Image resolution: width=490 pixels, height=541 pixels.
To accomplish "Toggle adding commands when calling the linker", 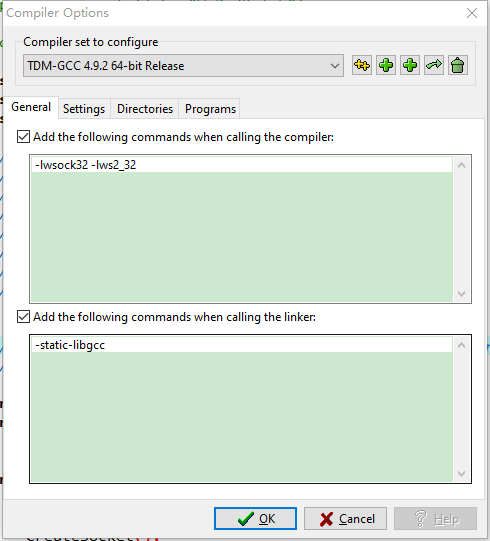I will pos(23,316).
